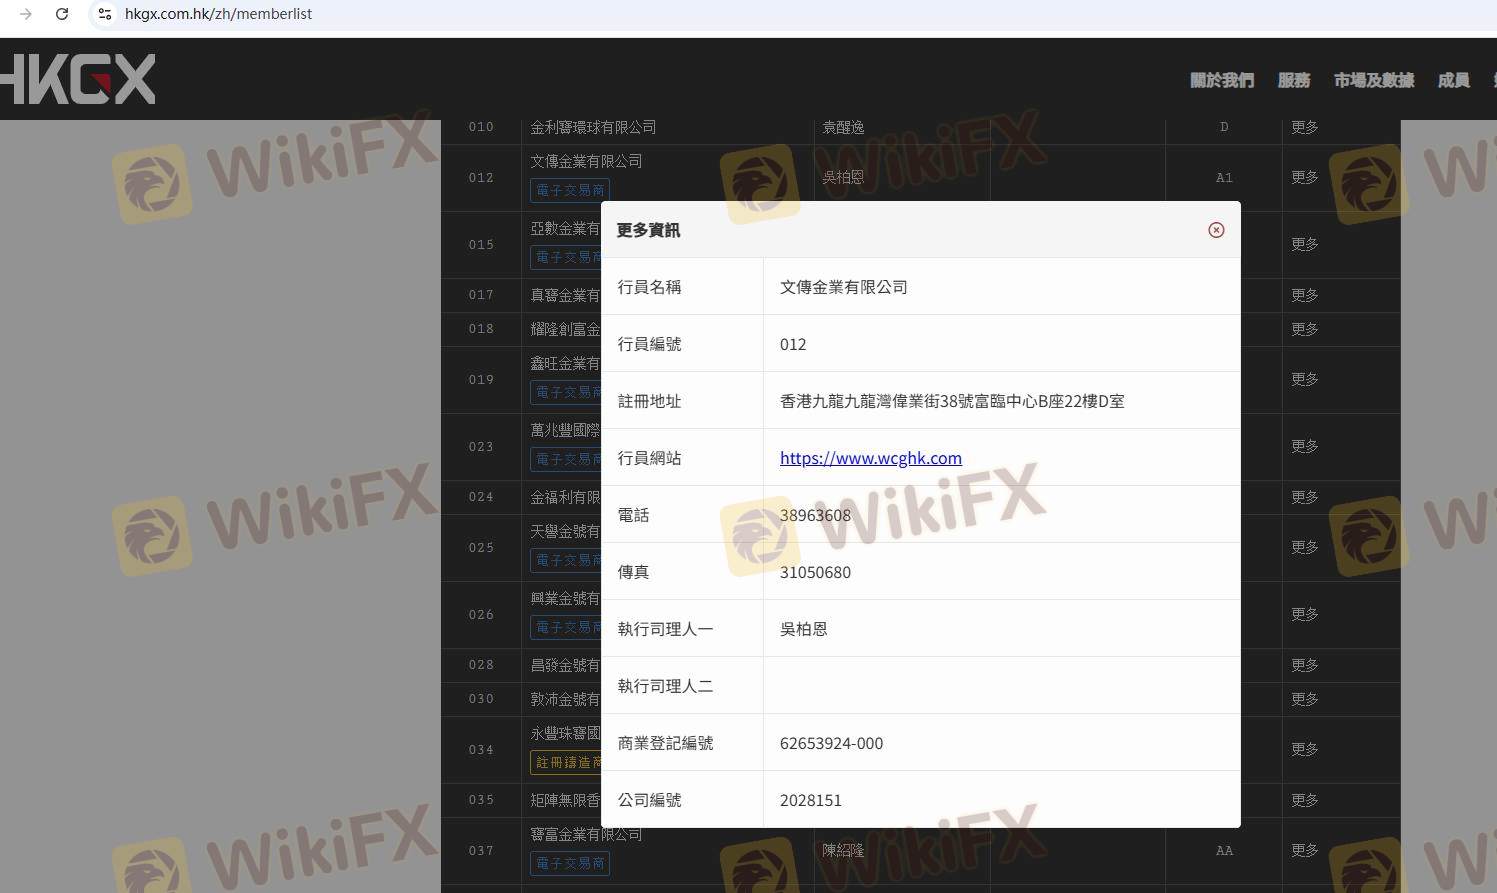This screenshot has width=1497, height=893.
Task: Click 更多 for member 037
Action: coord(1304,850)
